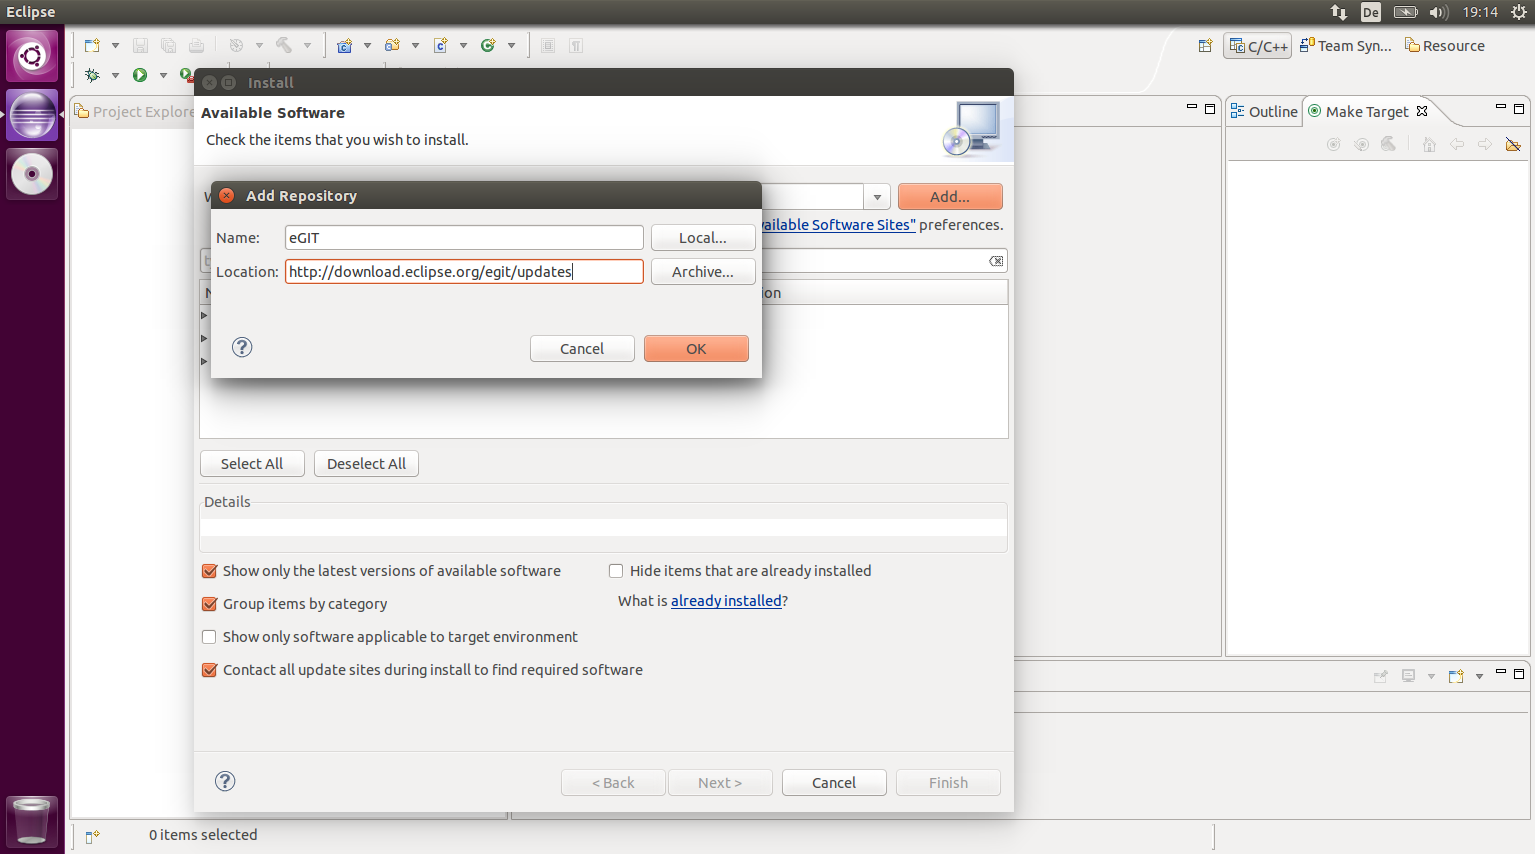
Task: Click the green Run icon
Action: pos(140,75)
